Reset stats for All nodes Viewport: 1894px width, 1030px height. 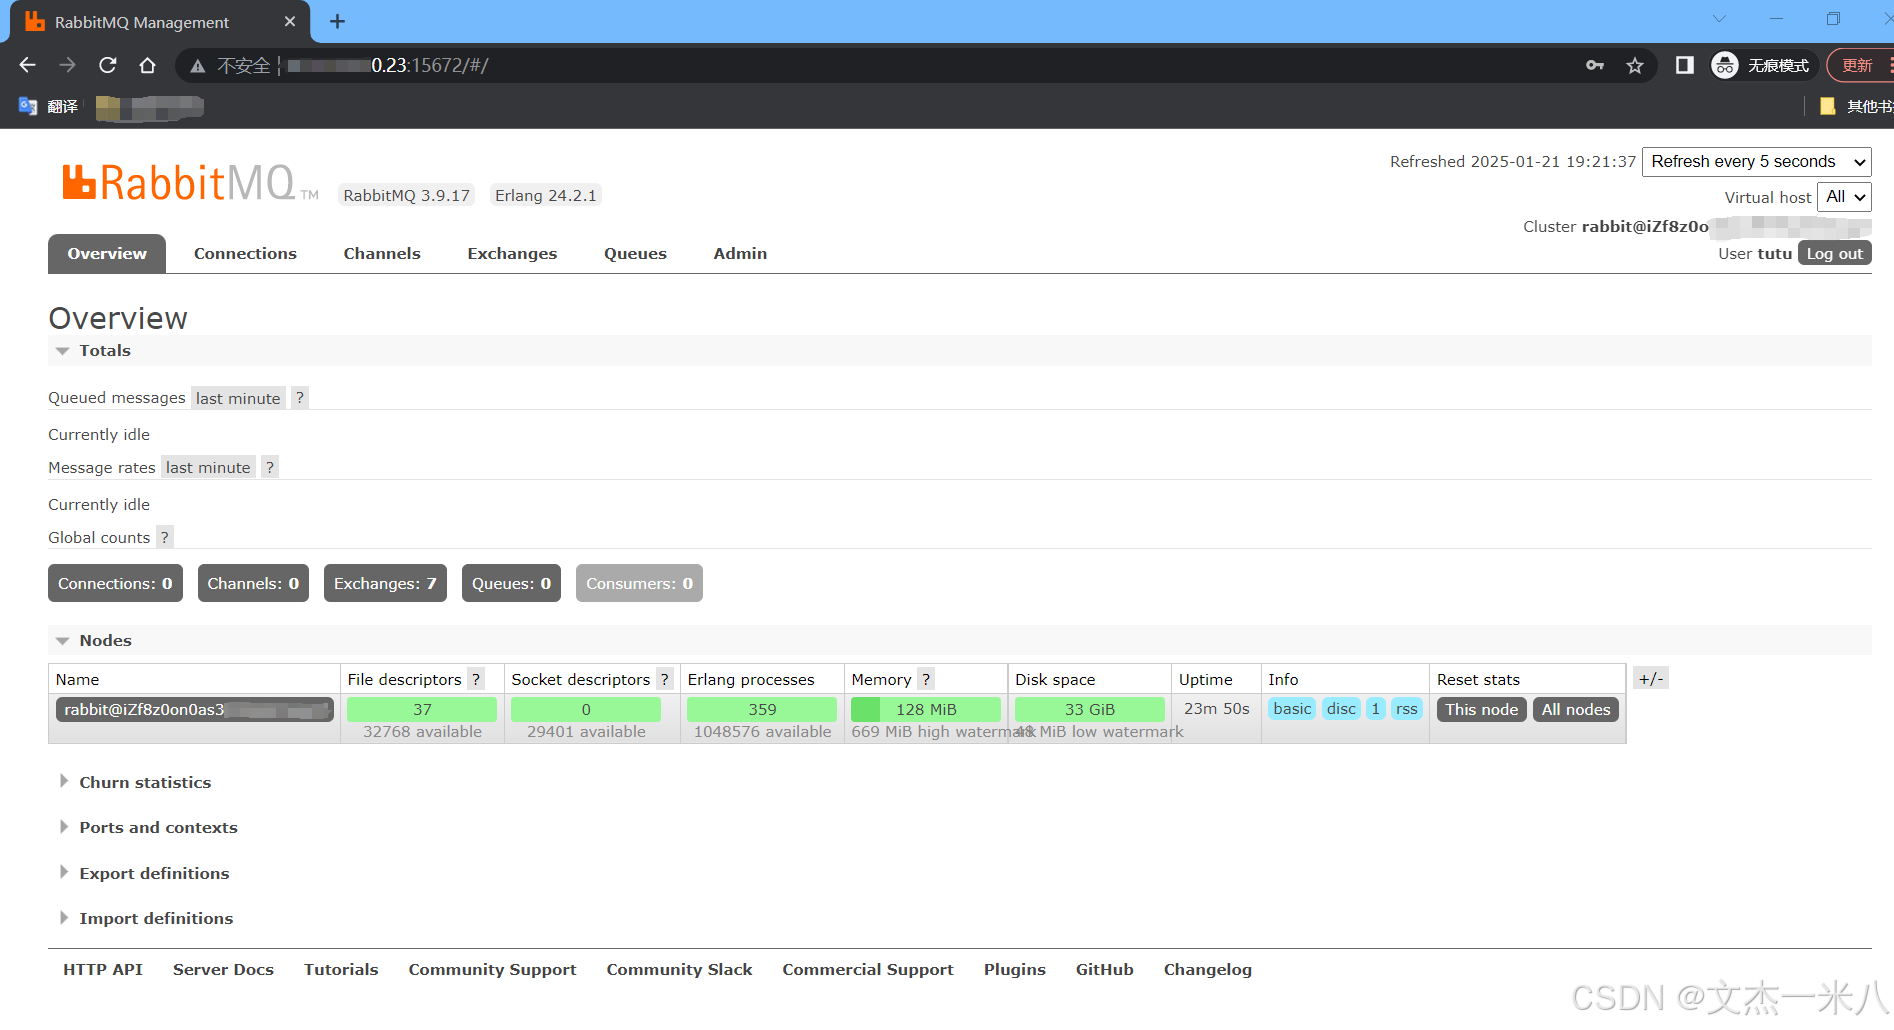(1575, 709)
